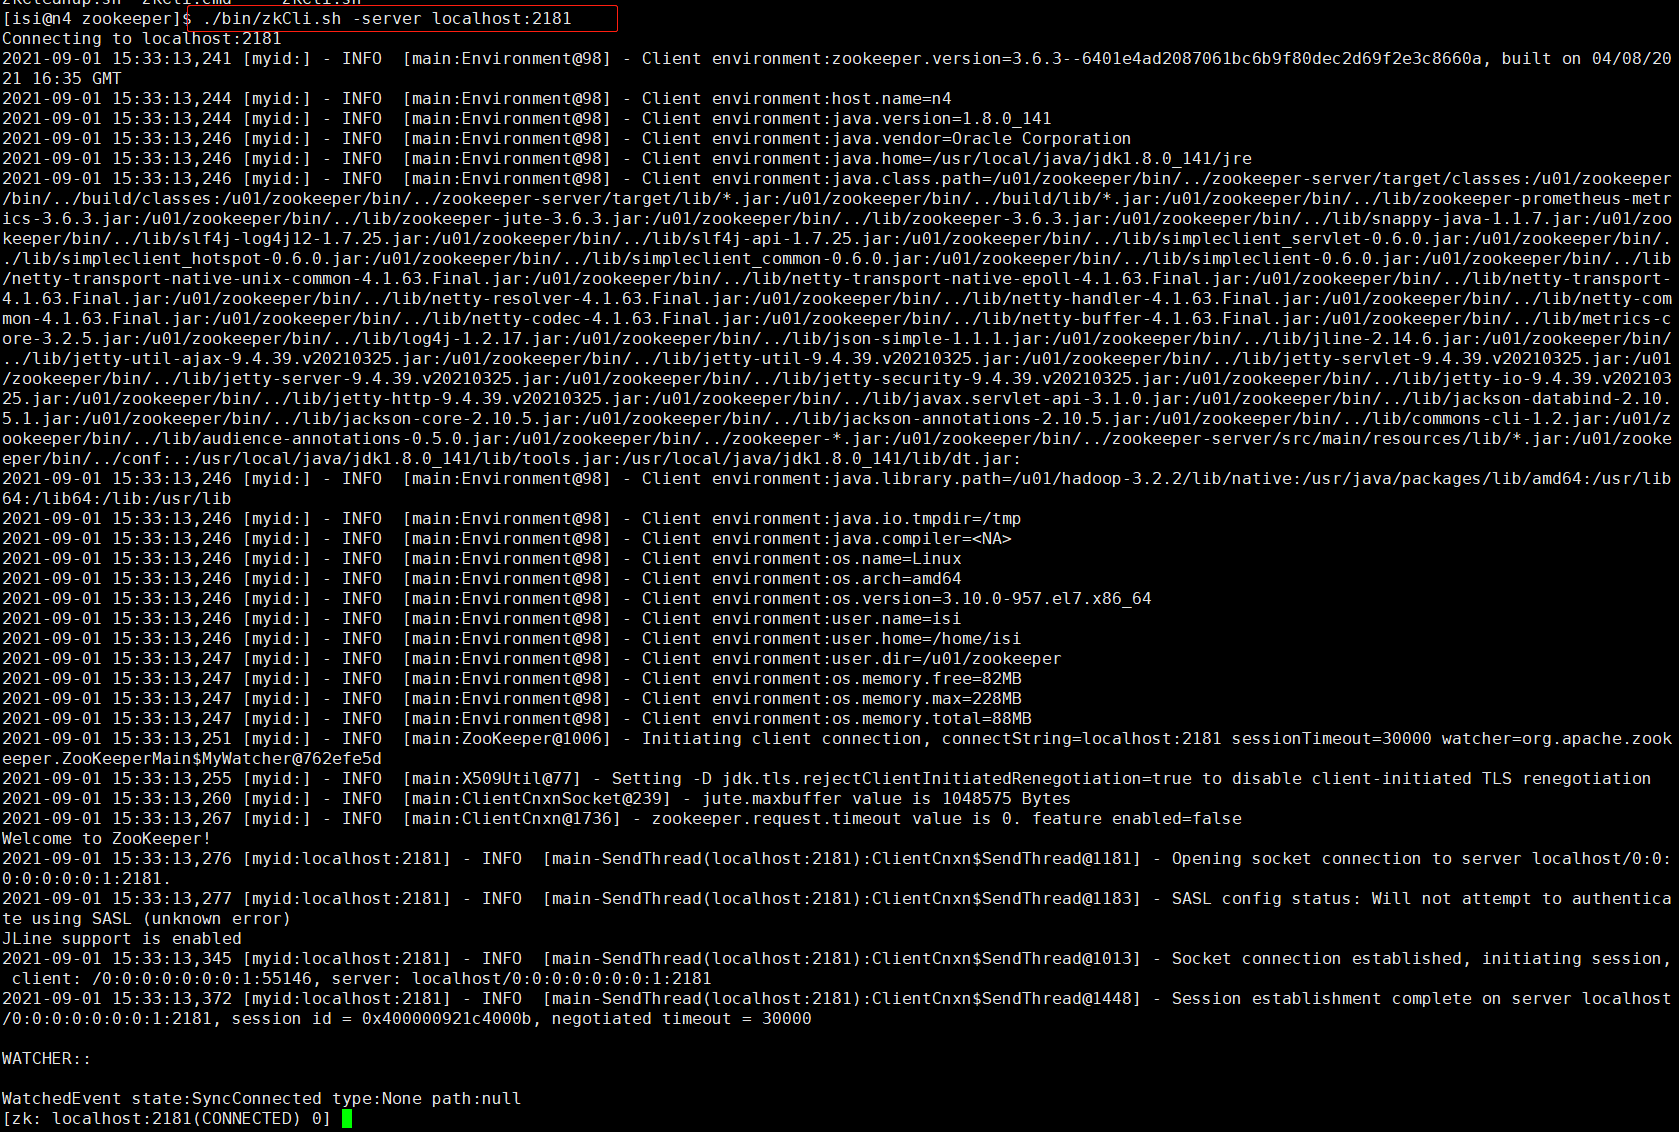The image size is (1679, 1132).
Task: Click the '15:33:13,260' timestamp
Action: [172, 798]
